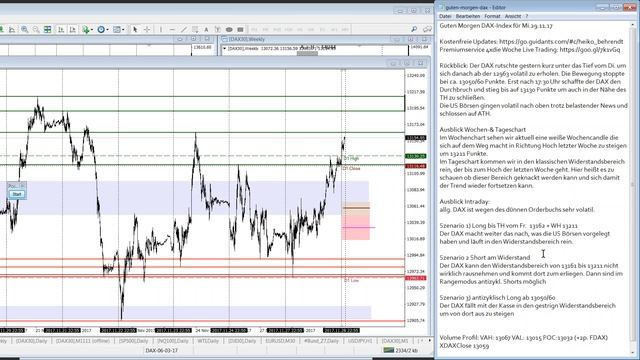Expand the periods dropdown arrow

(107, 29)
